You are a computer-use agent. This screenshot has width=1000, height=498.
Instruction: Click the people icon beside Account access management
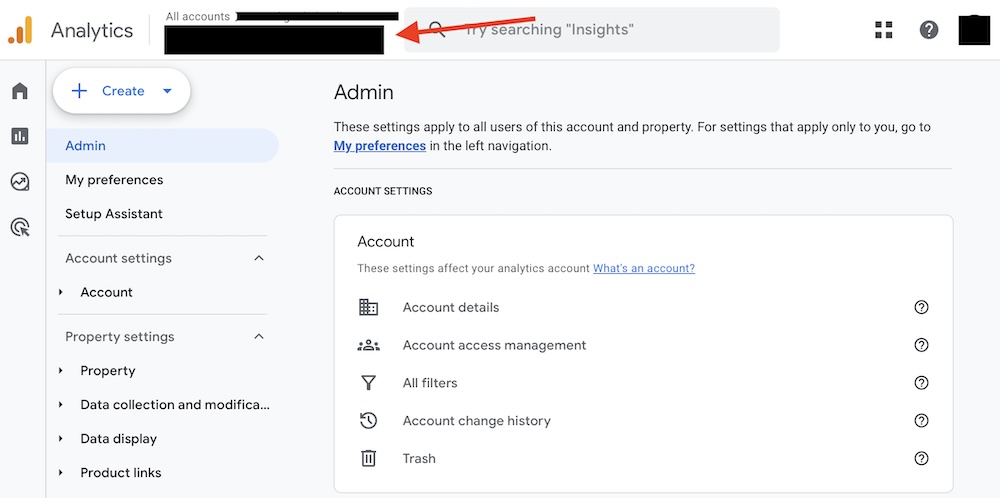(369, 345)
